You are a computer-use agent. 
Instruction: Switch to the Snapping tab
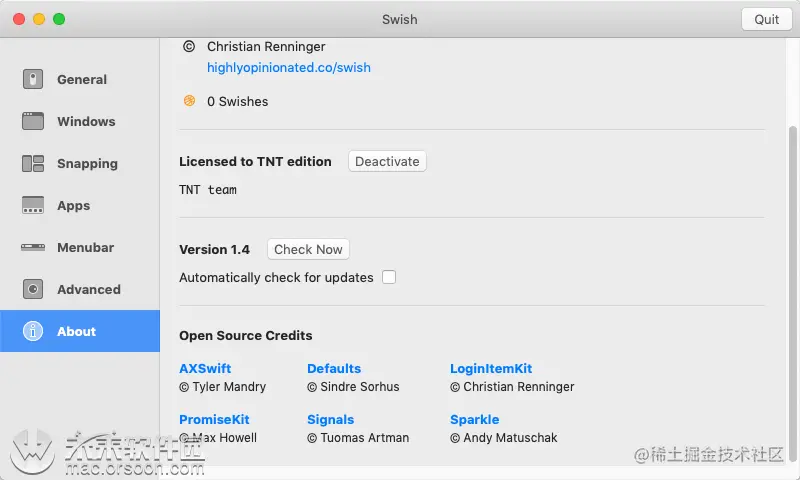[87, 164]
